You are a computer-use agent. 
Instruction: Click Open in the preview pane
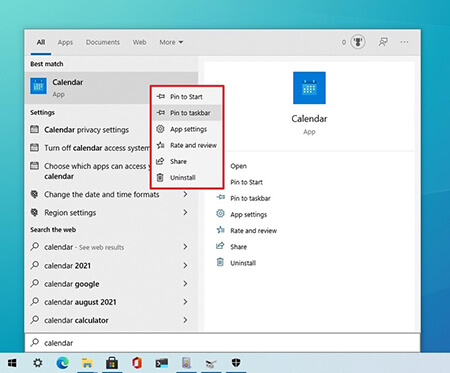[x=238, y=166]
